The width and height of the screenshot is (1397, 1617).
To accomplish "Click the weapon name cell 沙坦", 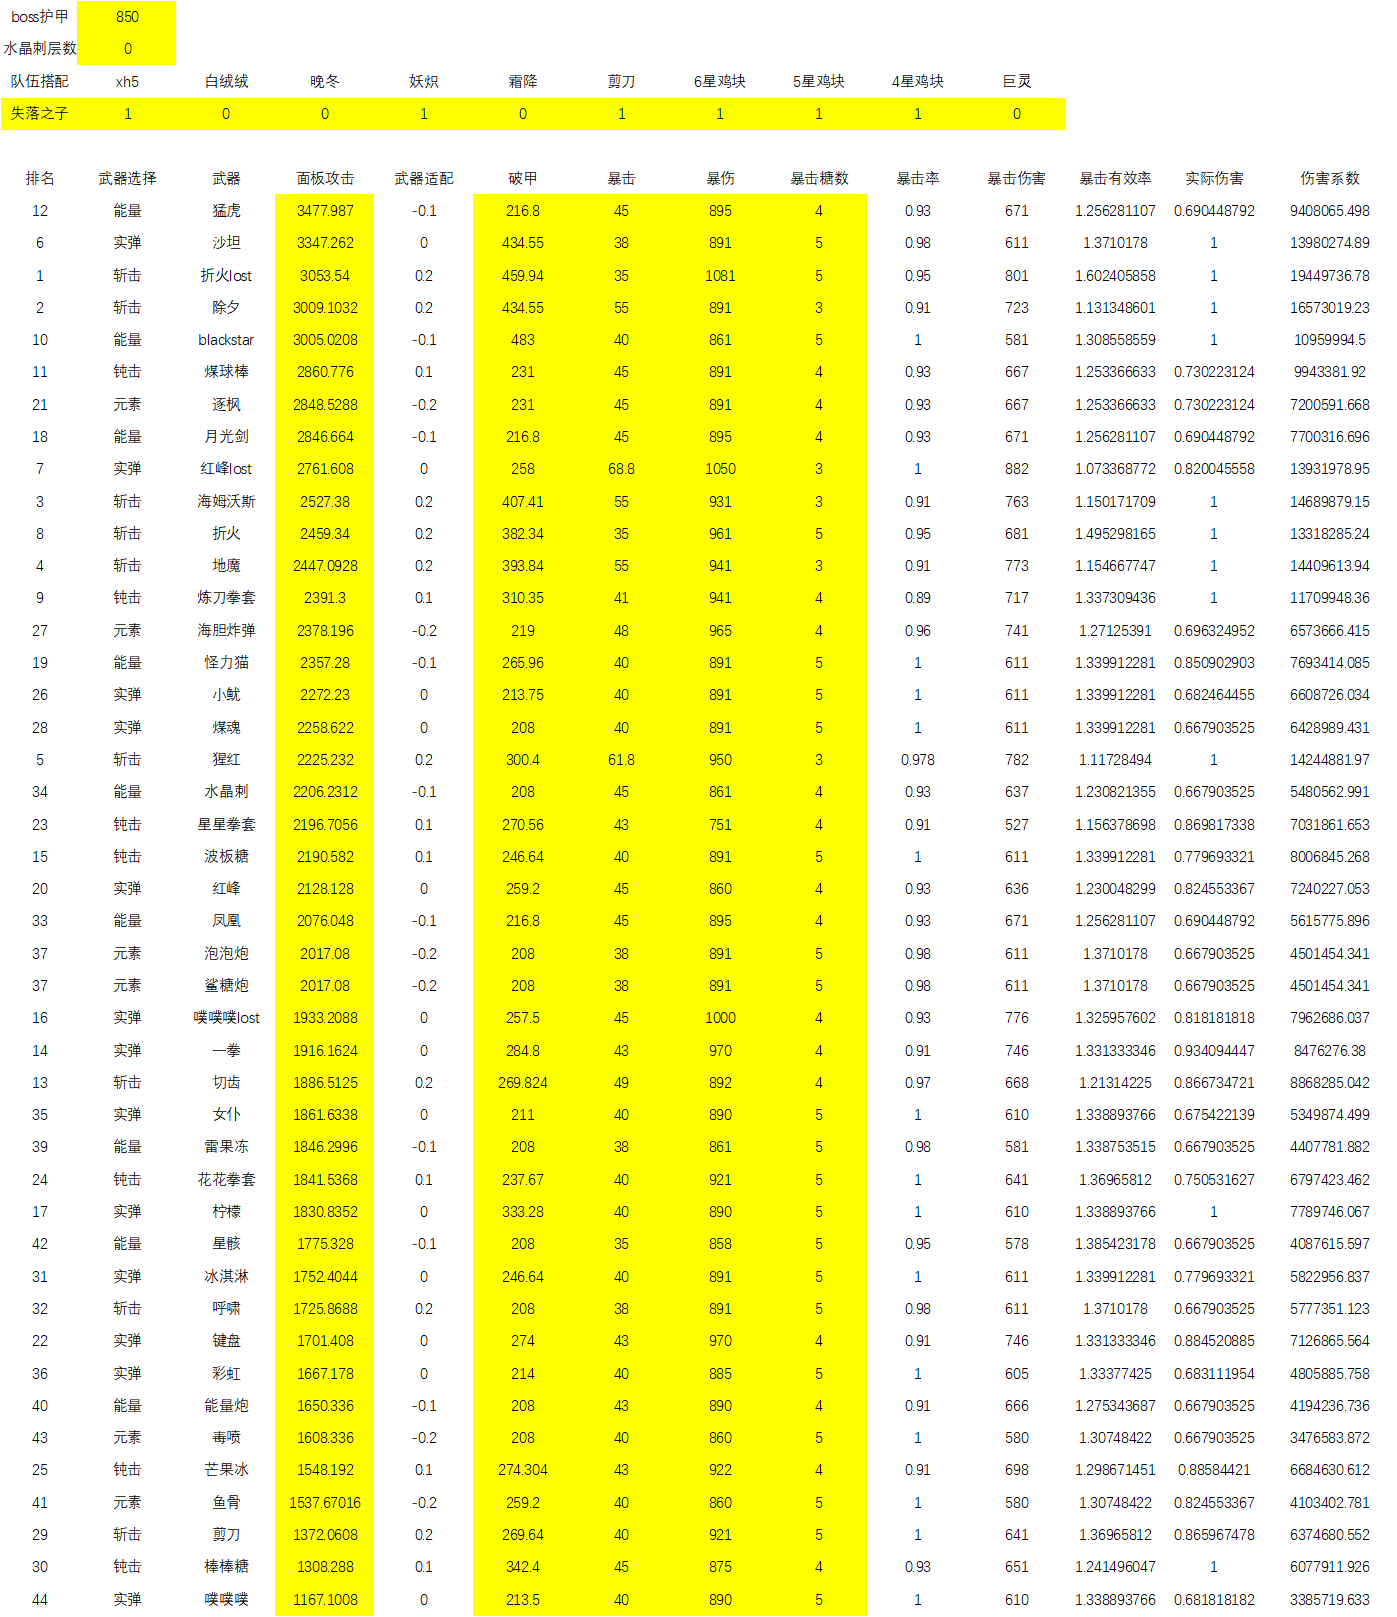I will tap(226, 243).
